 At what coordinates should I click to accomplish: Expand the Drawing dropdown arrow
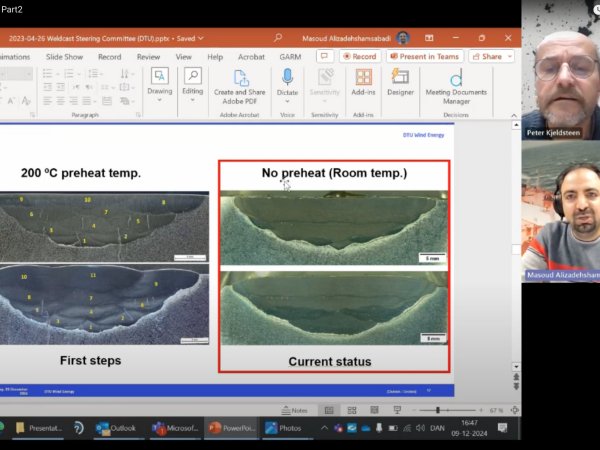(x=160, y=100)
